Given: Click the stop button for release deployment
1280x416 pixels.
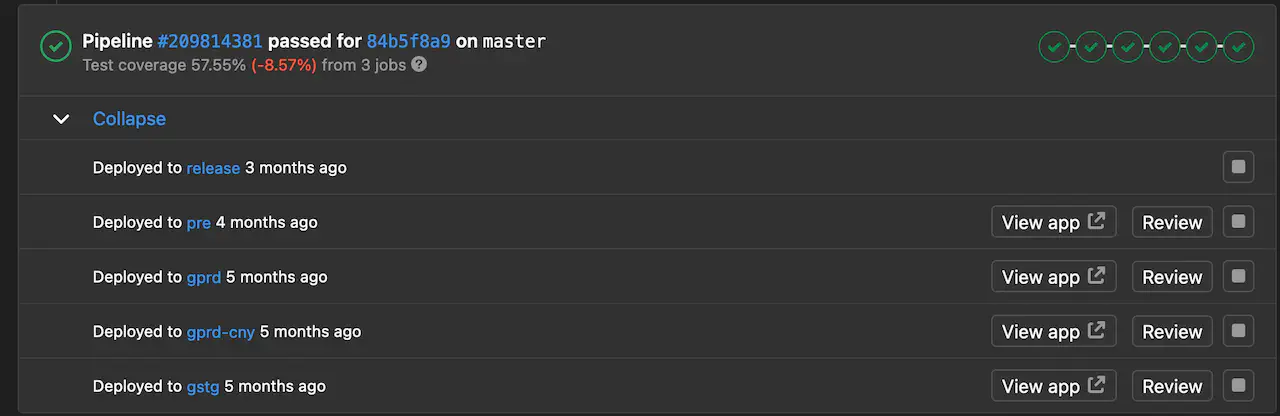Looking at the screenshot, I should coord(1238,167).
